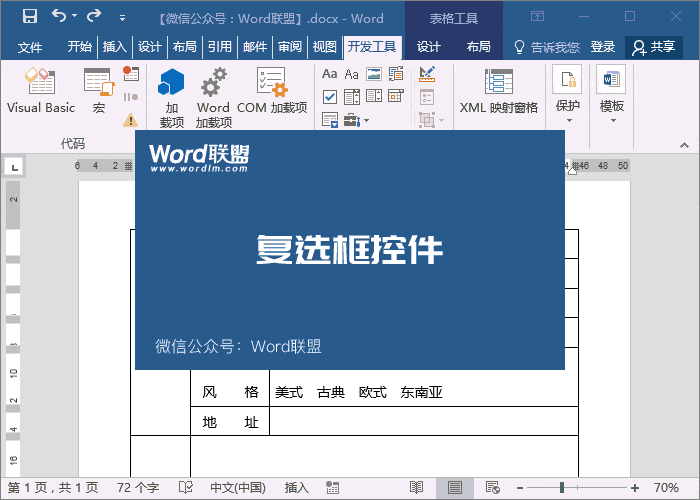The image size is (700, 500).
Task: Switch to 审阅 (Review) tab
Action: [x=290, y=47]
